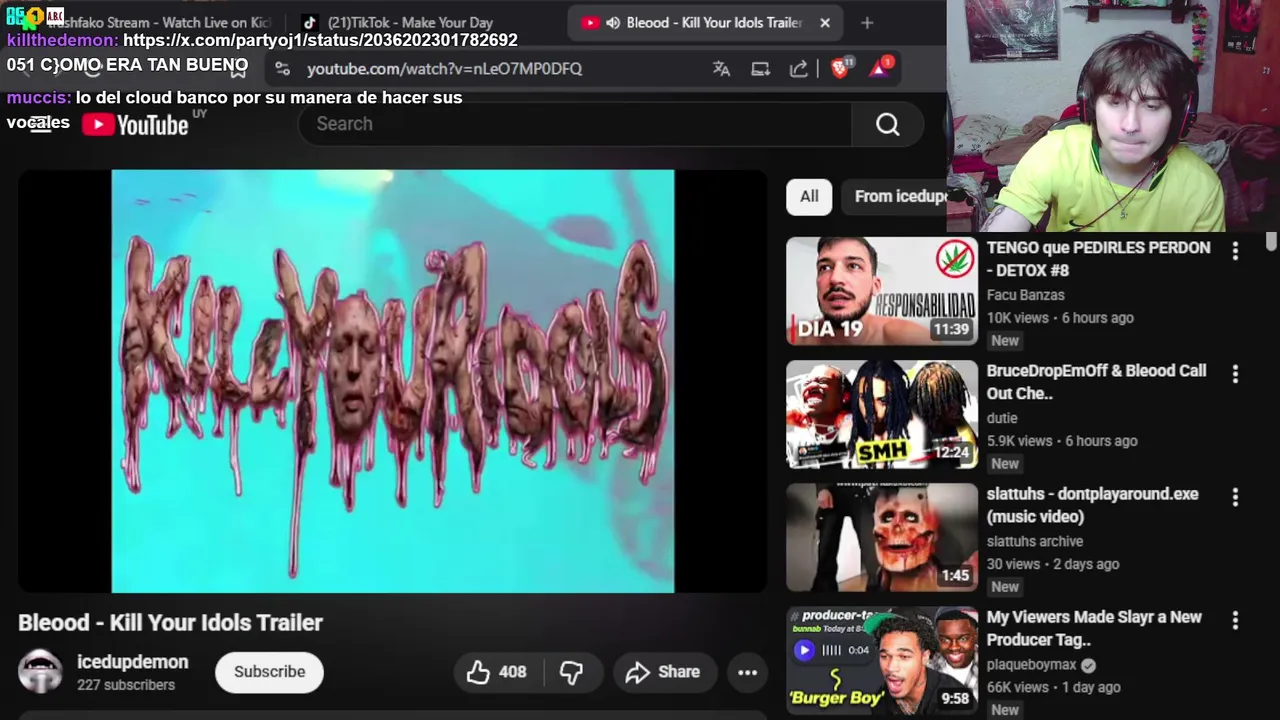Click the page scrollbar on the right
Image resolution: width=1280 pixels, height=720 pixels.
click(1271, 243)
